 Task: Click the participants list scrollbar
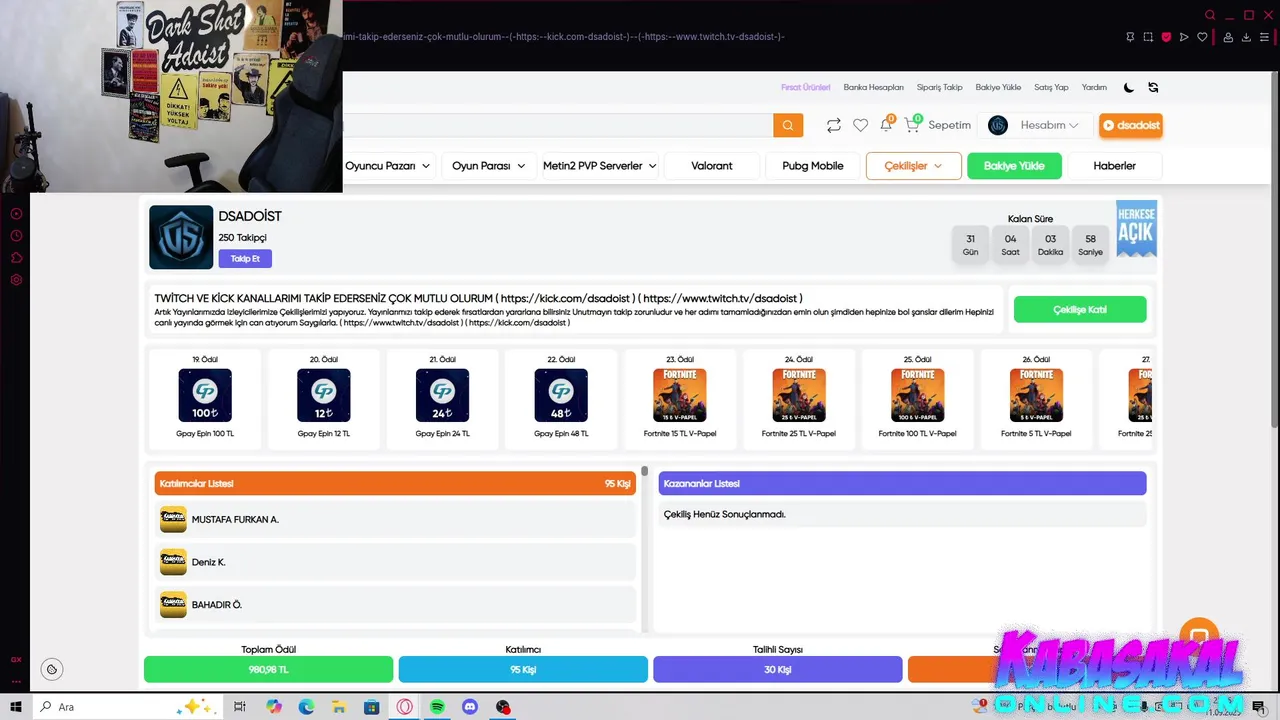(x=645, y=471)
